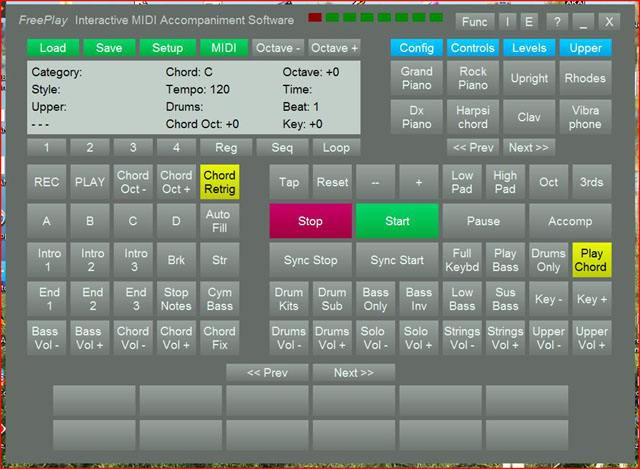Decrease drums volume with Drums Vol -
Image resolution: width=640 pixels, height=469 pixels.
pyautogui.click(x=290, y=338)
